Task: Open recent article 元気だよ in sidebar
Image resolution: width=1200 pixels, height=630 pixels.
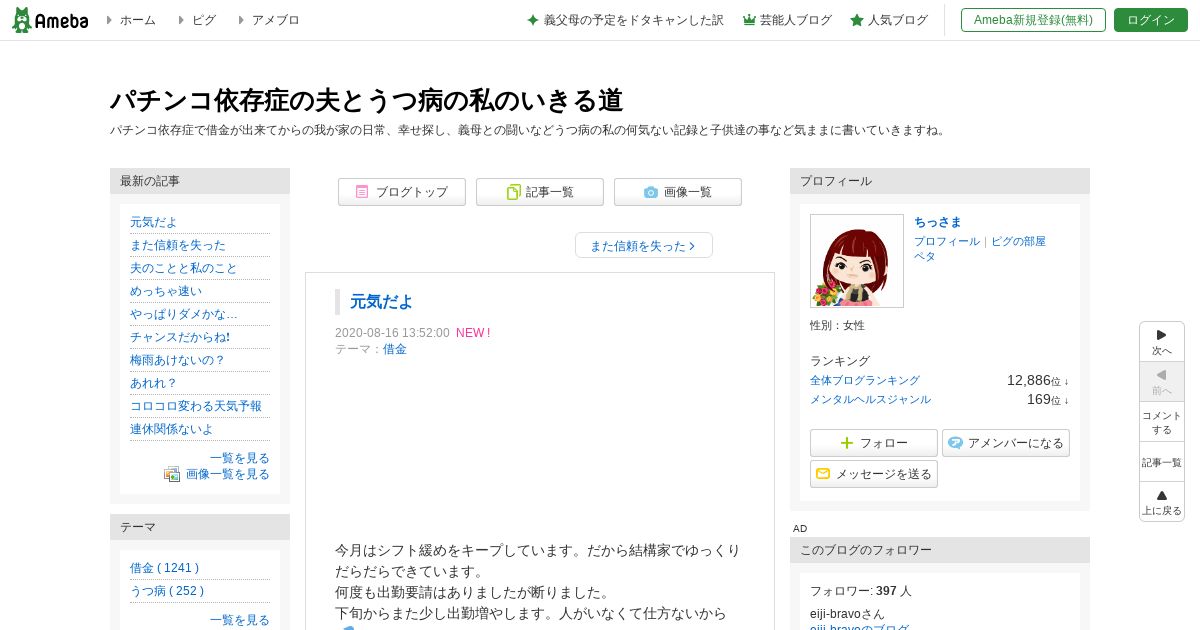Action: coord(153,222)
